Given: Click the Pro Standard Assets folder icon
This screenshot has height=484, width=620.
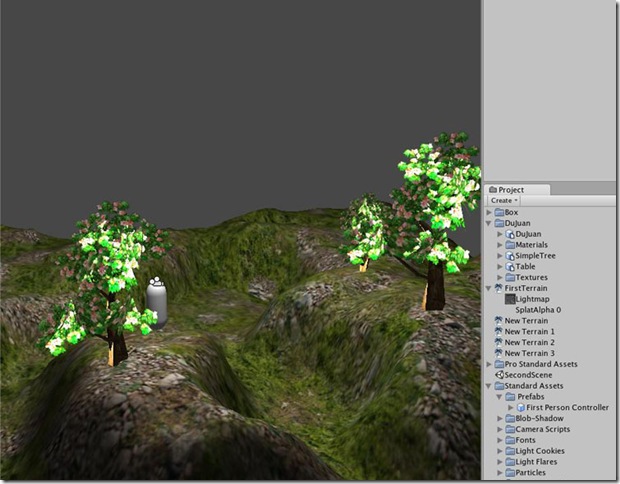Looking at the screenshot, I should (x=499, y=364).
